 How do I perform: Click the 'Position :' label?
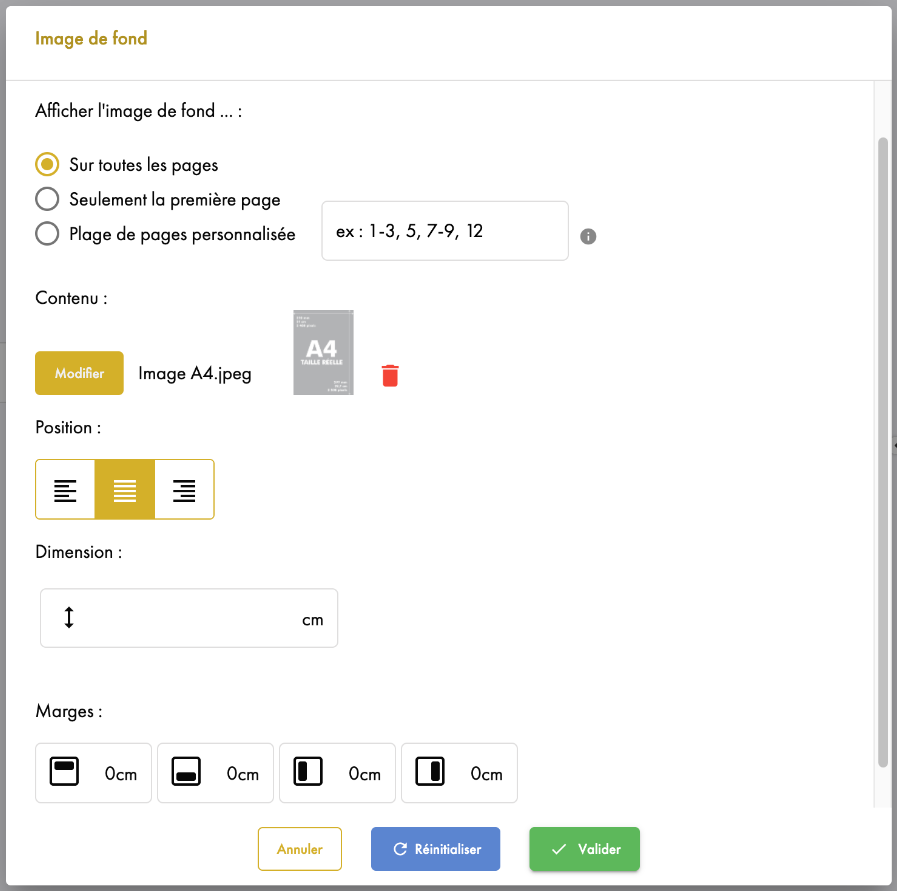[68, 427]
